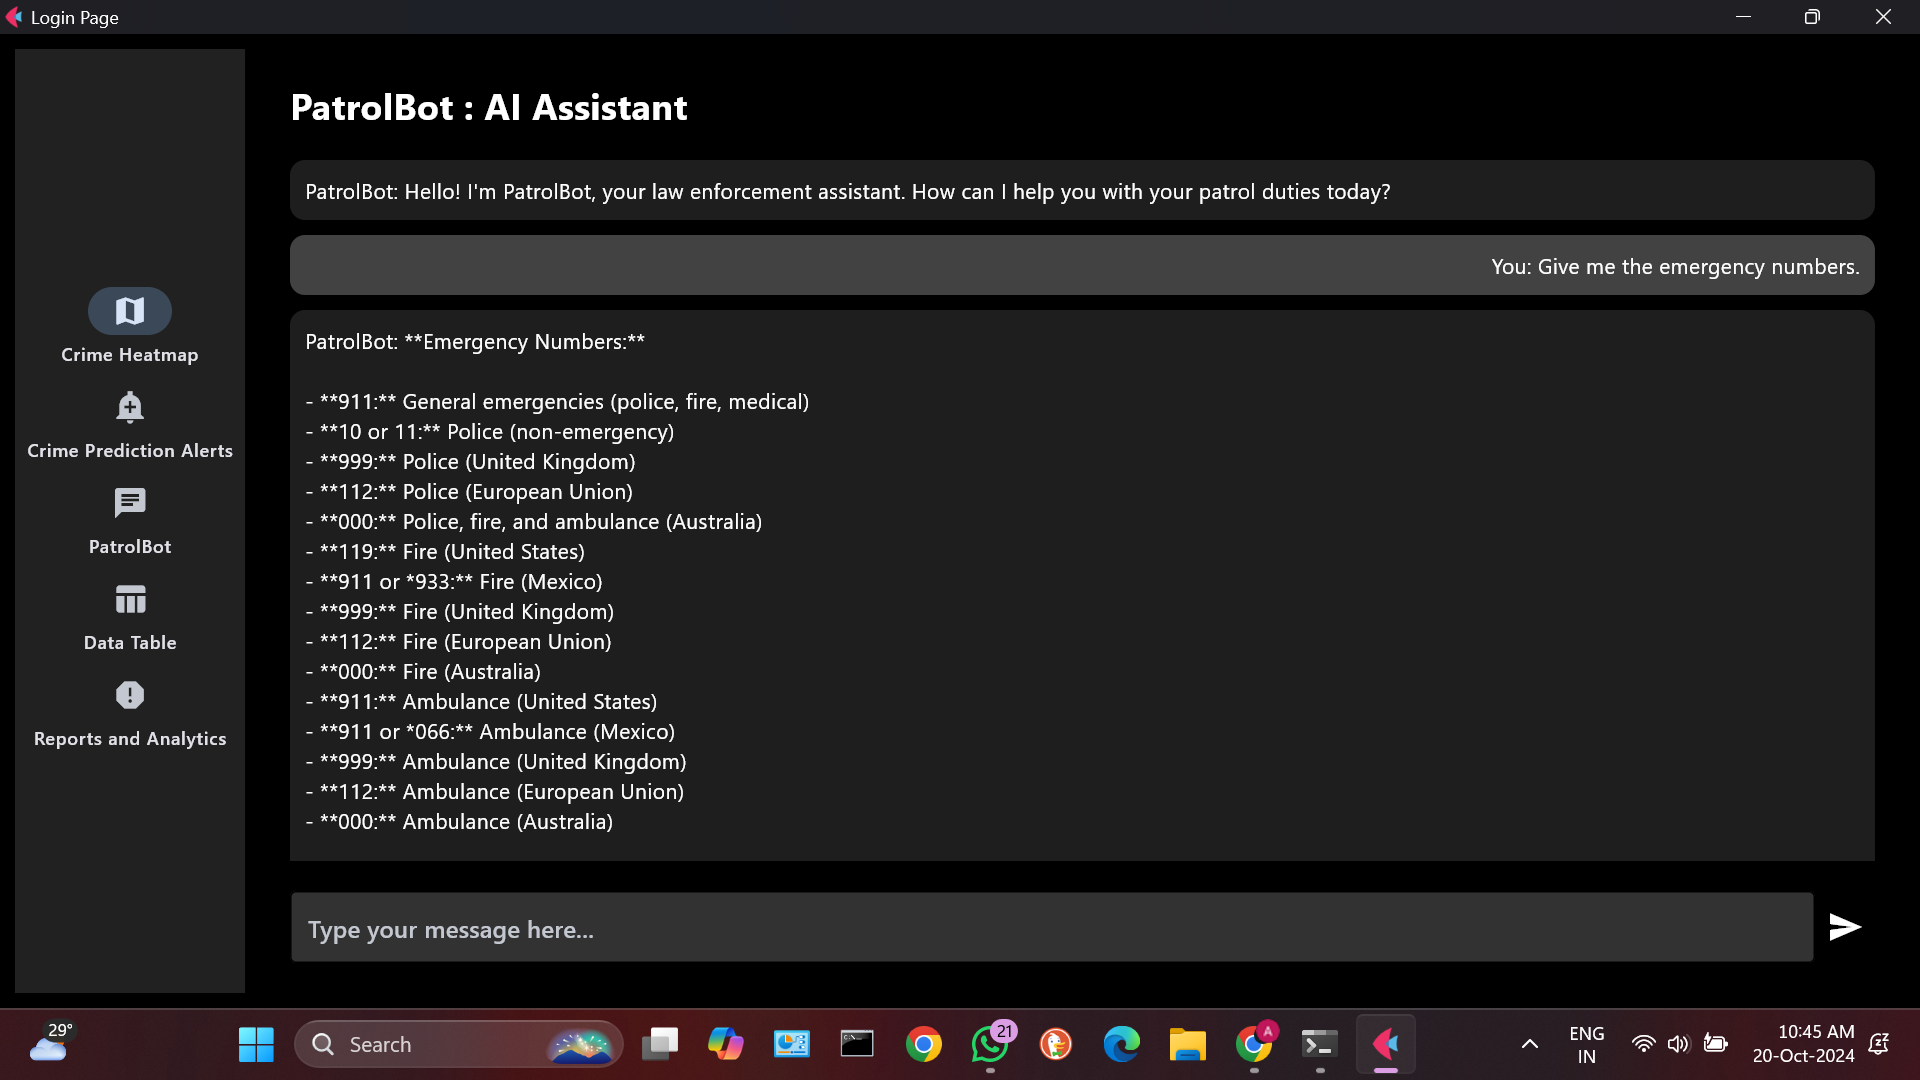The height and width of the screenshot is (1080, 1920).
Task: Open WhatsApp from the taskbar
Action: 990,1045
